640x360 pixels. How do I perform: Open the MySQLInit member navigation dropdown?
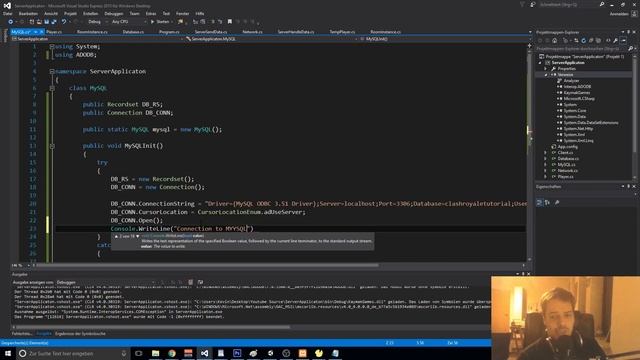[x=443, y=39]
